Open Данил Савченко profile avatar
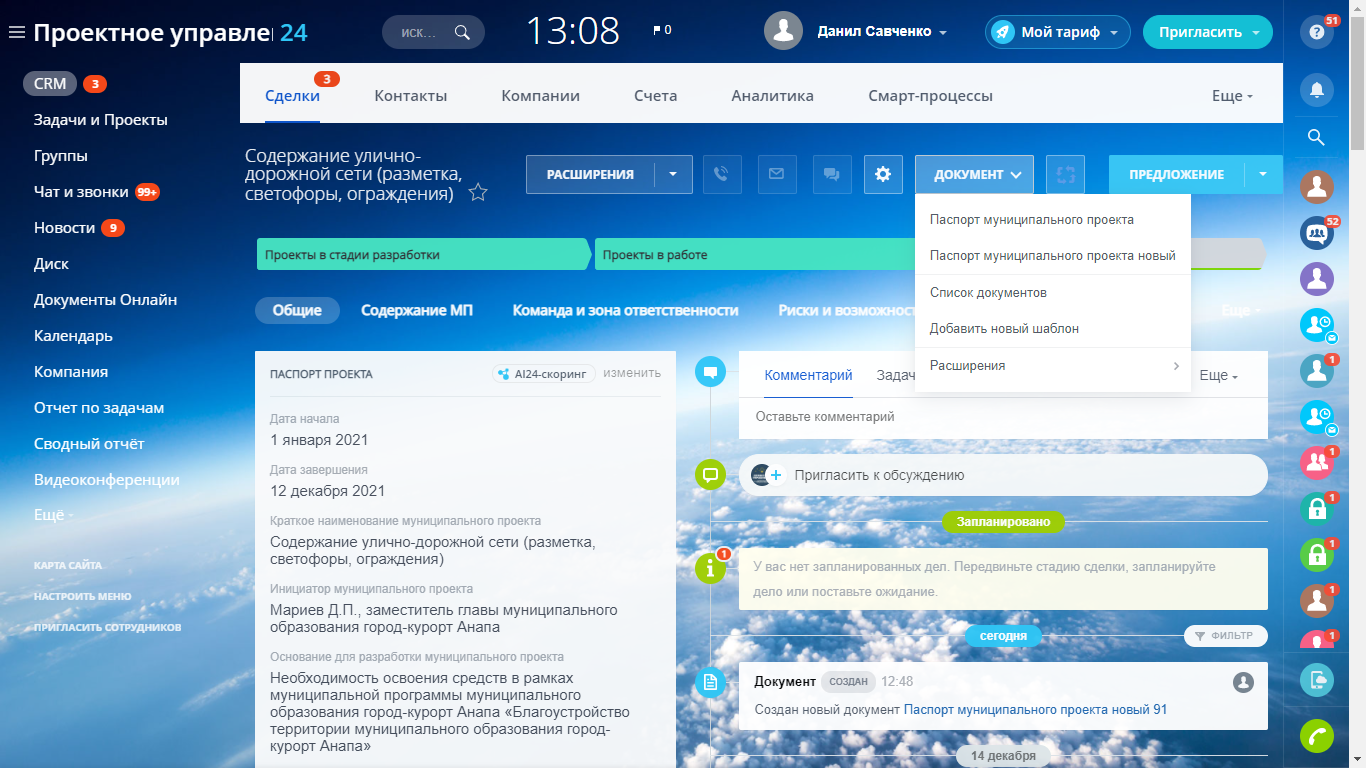The height and width of the screenshot is (768, 1366). click(x=783, y=31)
